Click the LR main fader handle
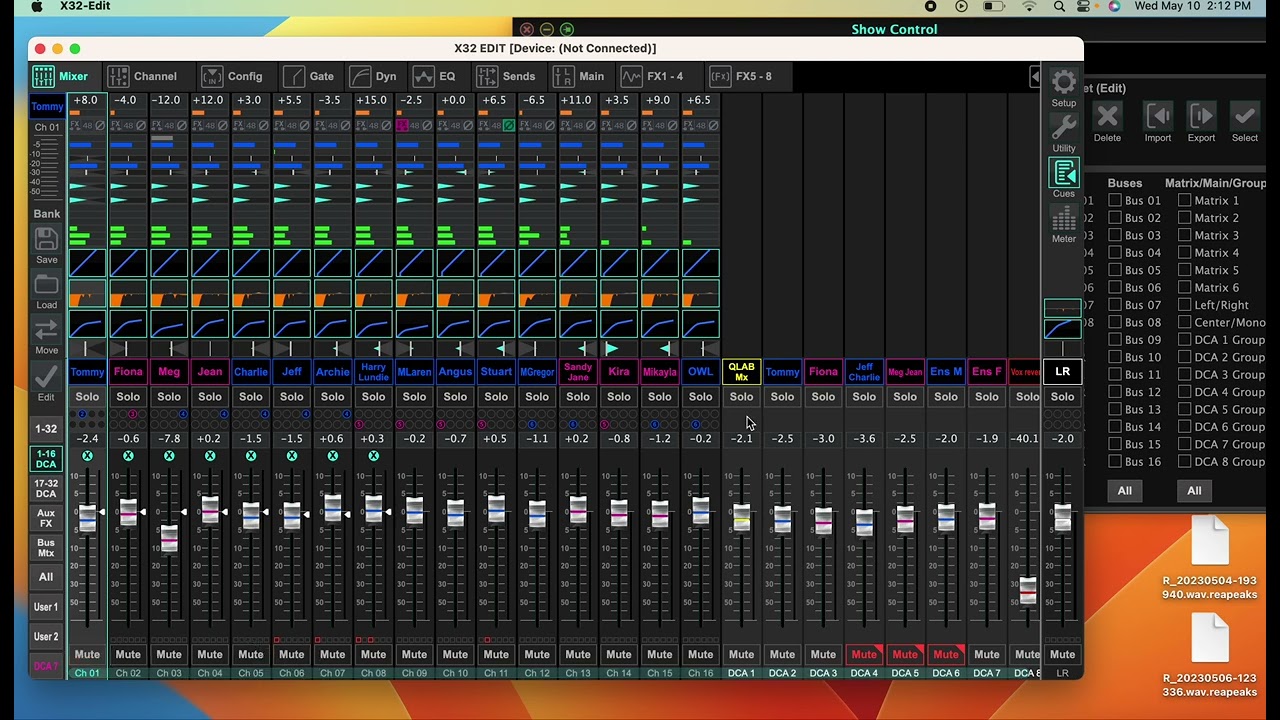Image resolution: width=1280 pixels, height=720 pixels. [x=1062, y=517]
